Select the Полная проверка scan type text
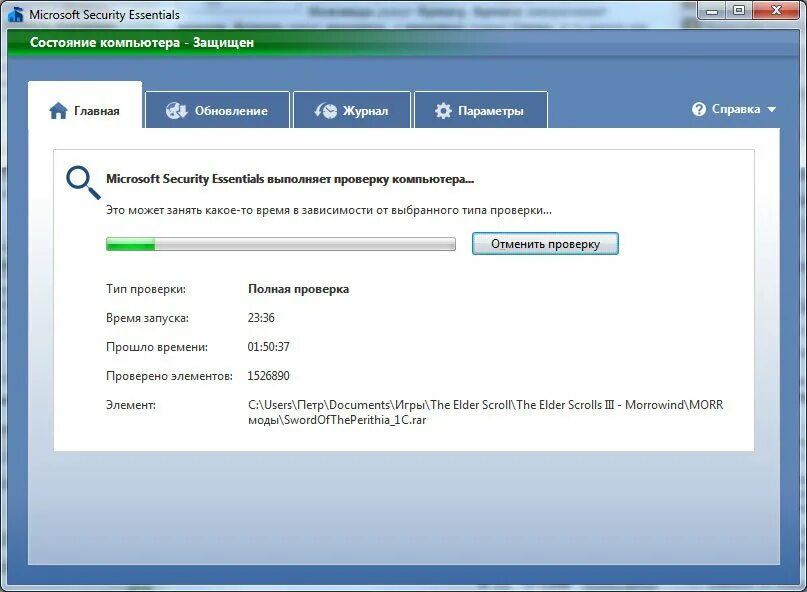The image size is (807, 592). point(297,288)
